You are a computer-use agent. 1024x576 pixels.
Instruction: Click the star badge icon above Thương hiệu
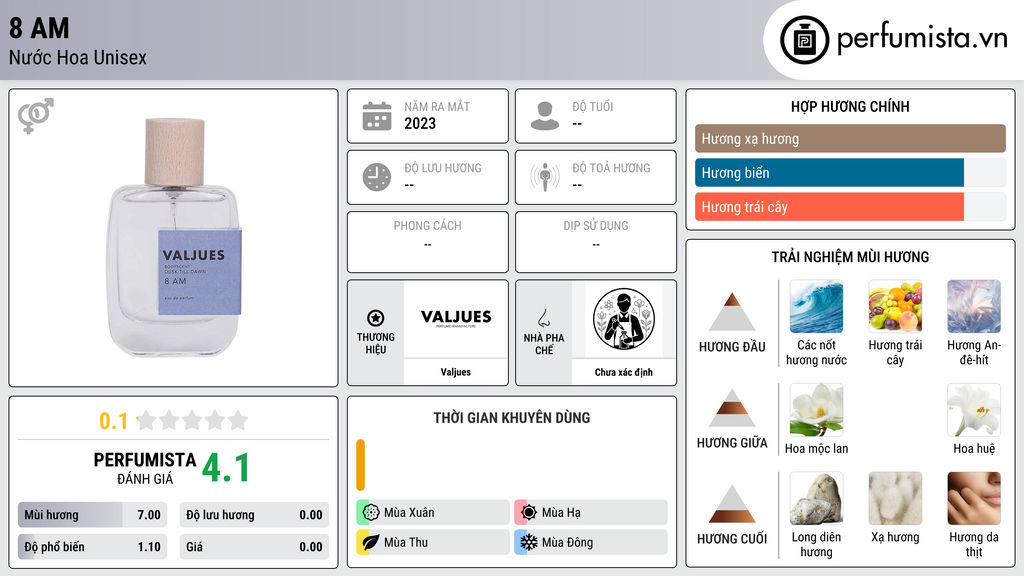[376, 318]
